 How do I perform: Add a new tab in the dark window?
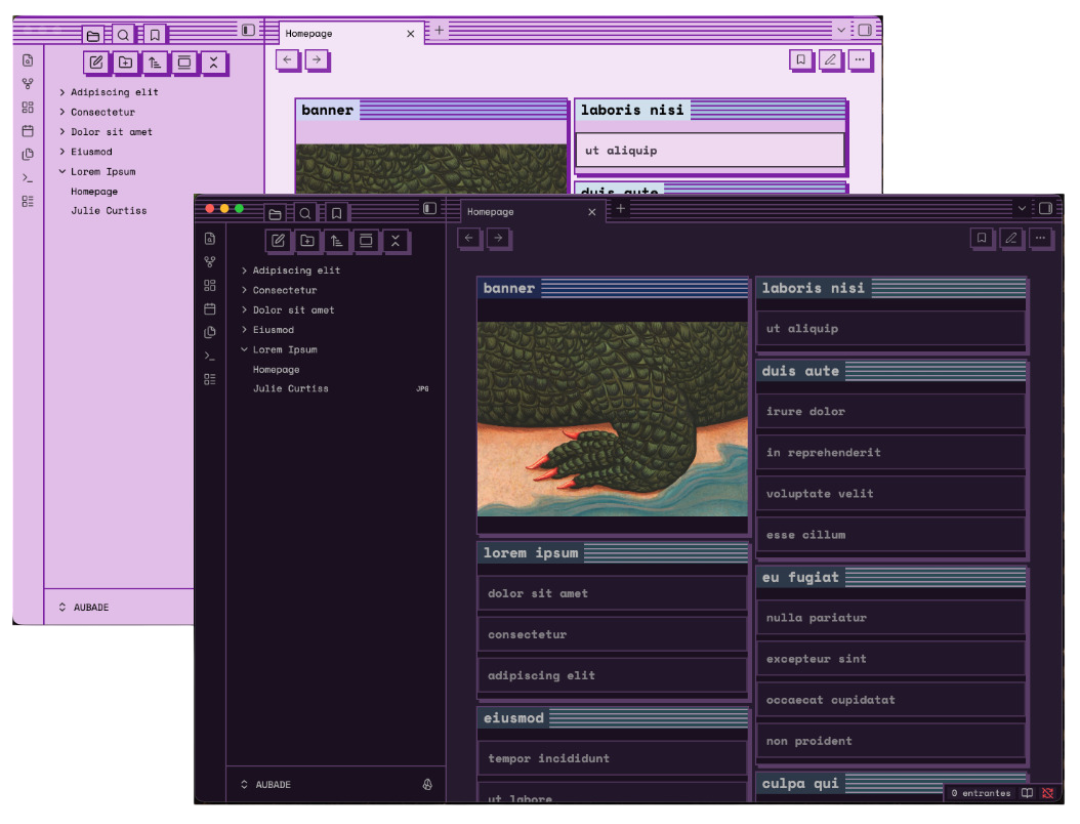point(621,208)
